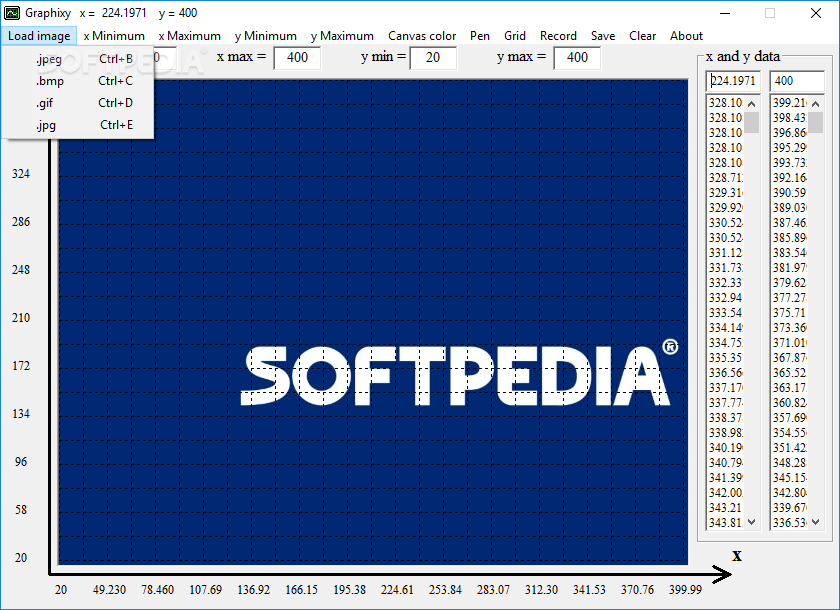Select y list entry 375.71

pos(790,313)
